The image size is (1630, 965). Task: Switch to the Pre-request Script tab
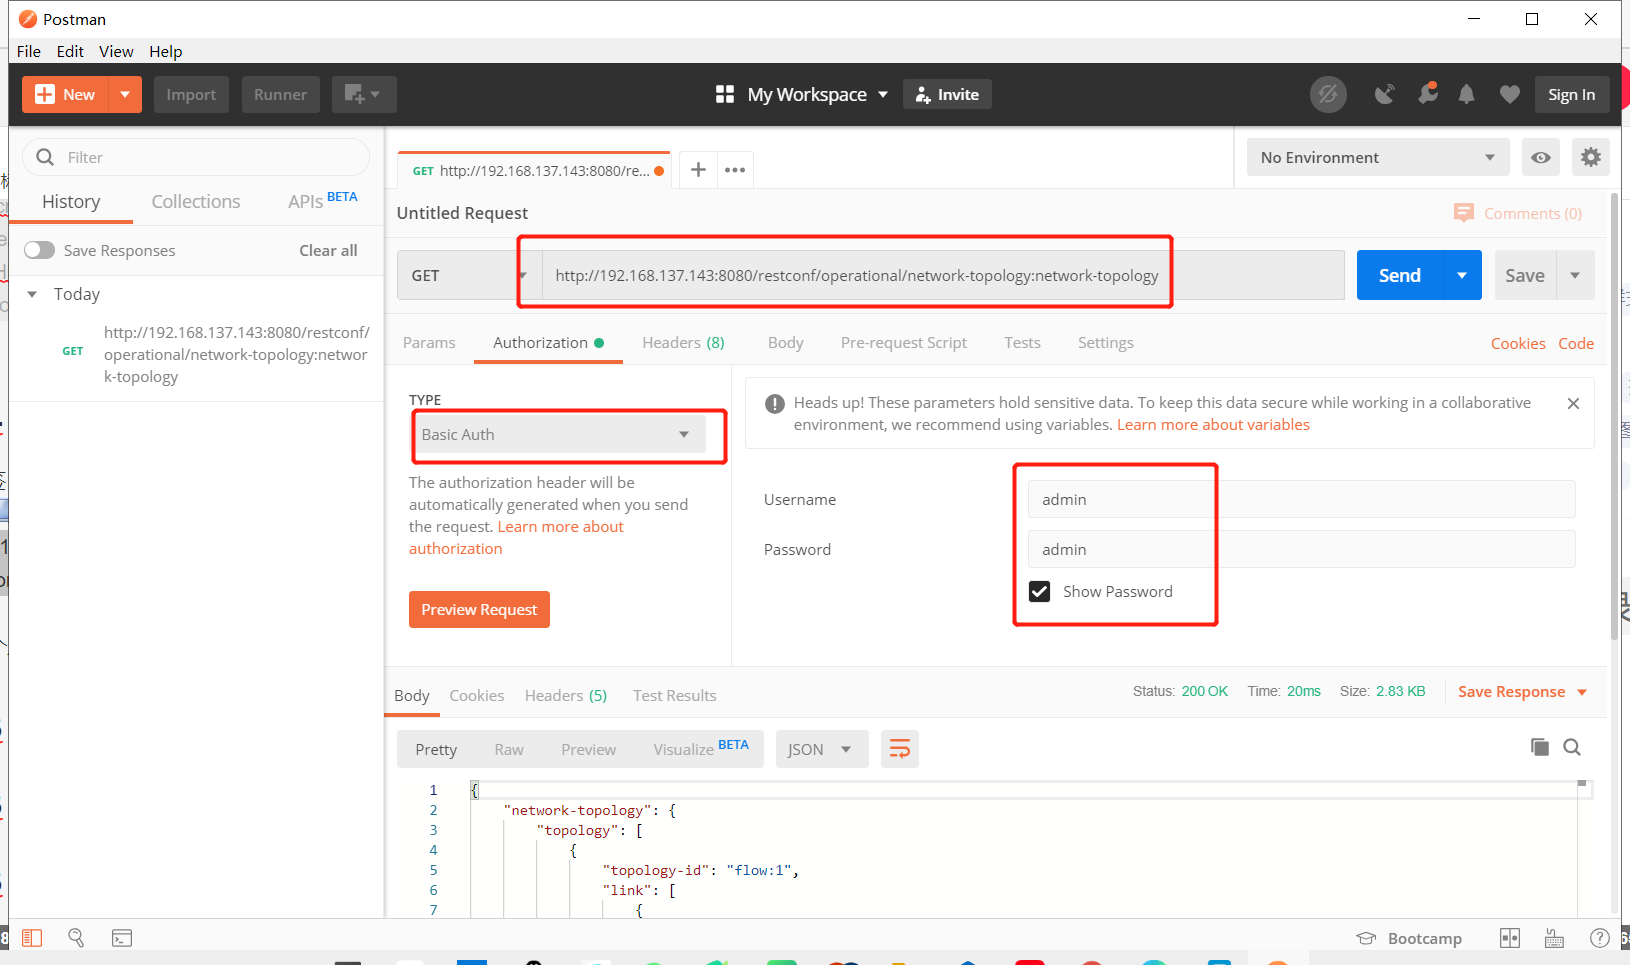pyautogui.click(x=903, y=342)
